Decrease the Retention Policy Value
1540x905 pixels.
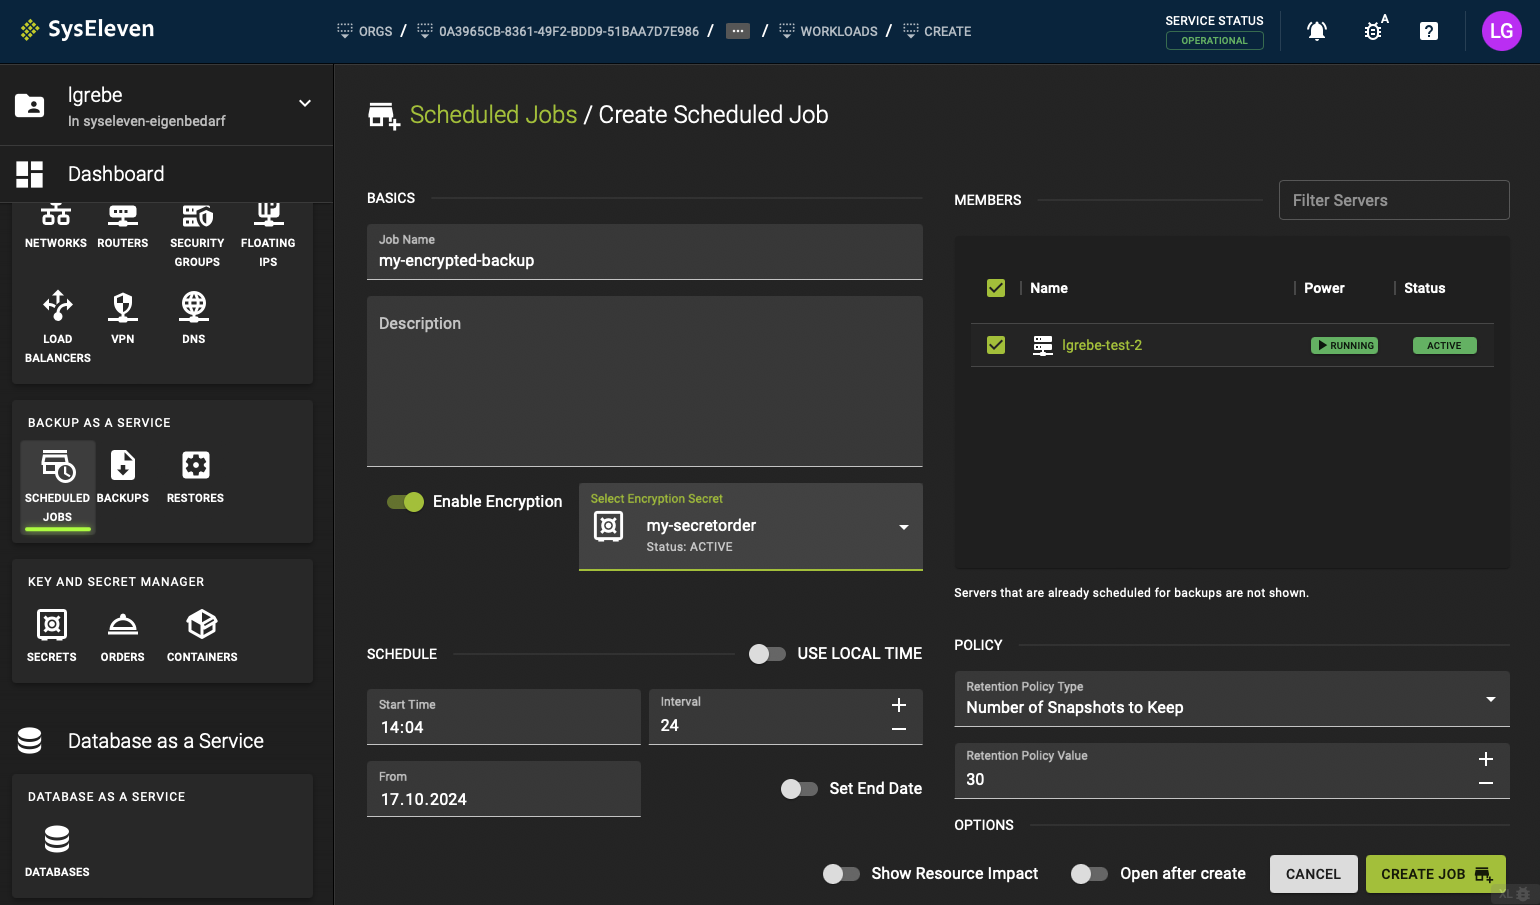[x=1486, y=783]
